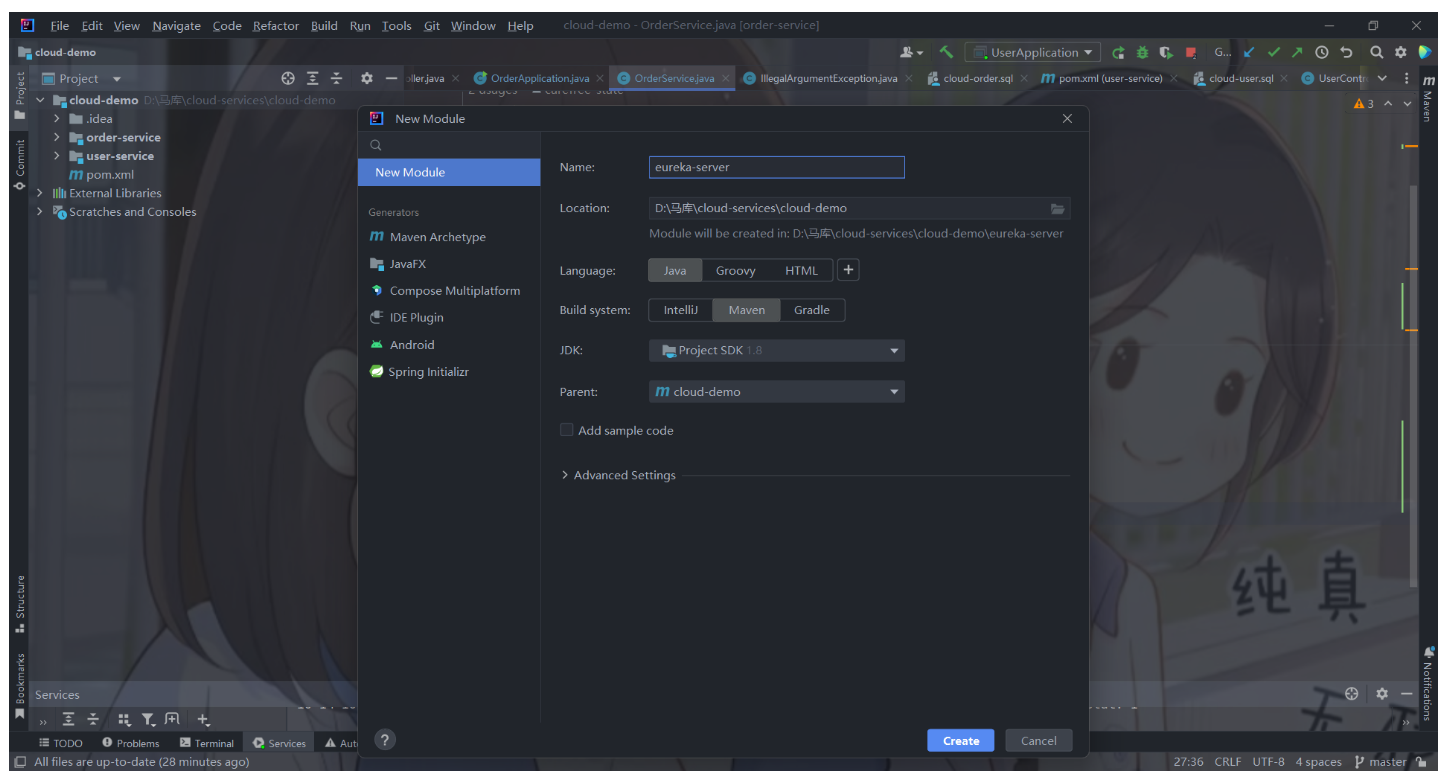Click master branch in status bar

click(x=1380, y=762)
